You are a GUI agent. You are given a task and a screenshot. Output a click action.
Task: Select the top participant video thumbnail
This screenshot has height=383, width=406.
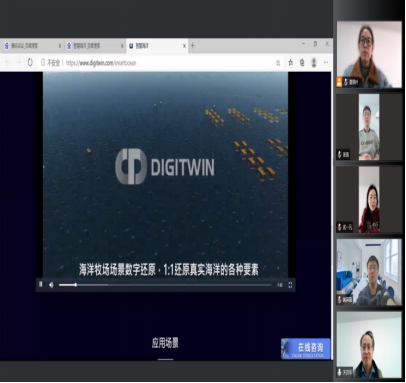pos(369,55)
